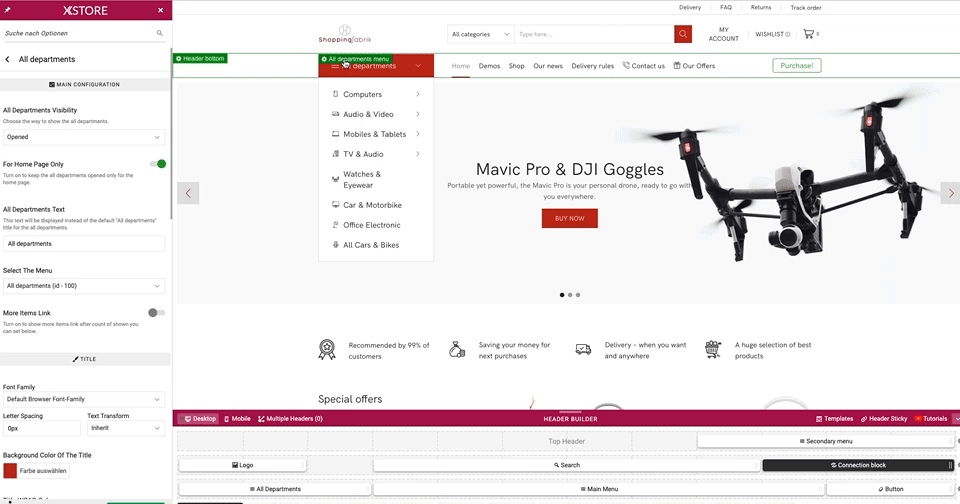Open the Delivery rules menu item

(x=593, y=66)
